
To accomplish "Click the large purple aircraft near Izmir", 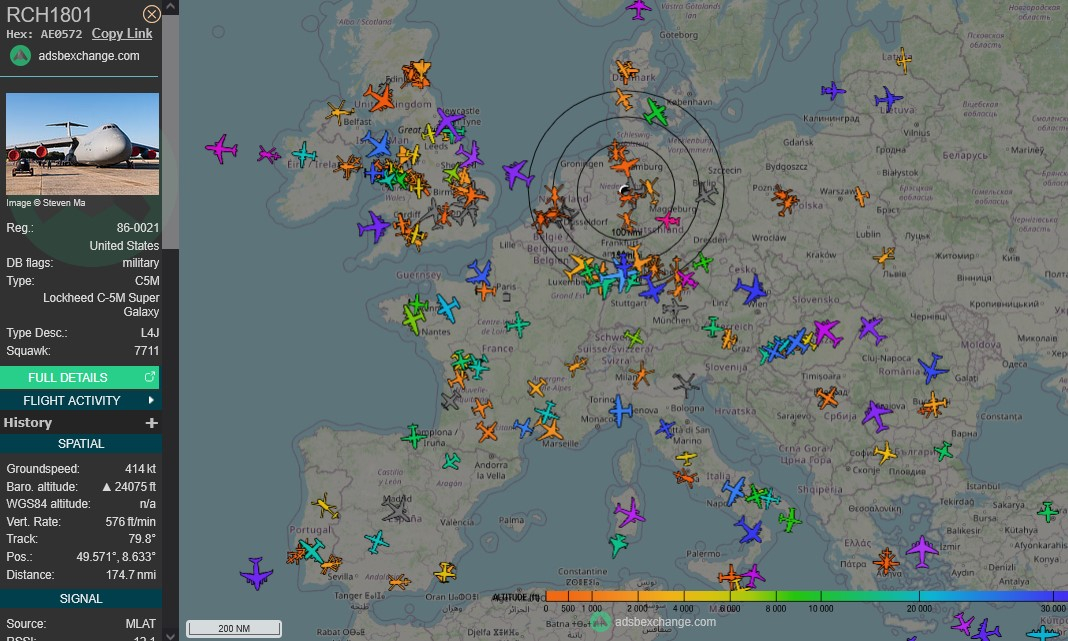I will 922,549.
